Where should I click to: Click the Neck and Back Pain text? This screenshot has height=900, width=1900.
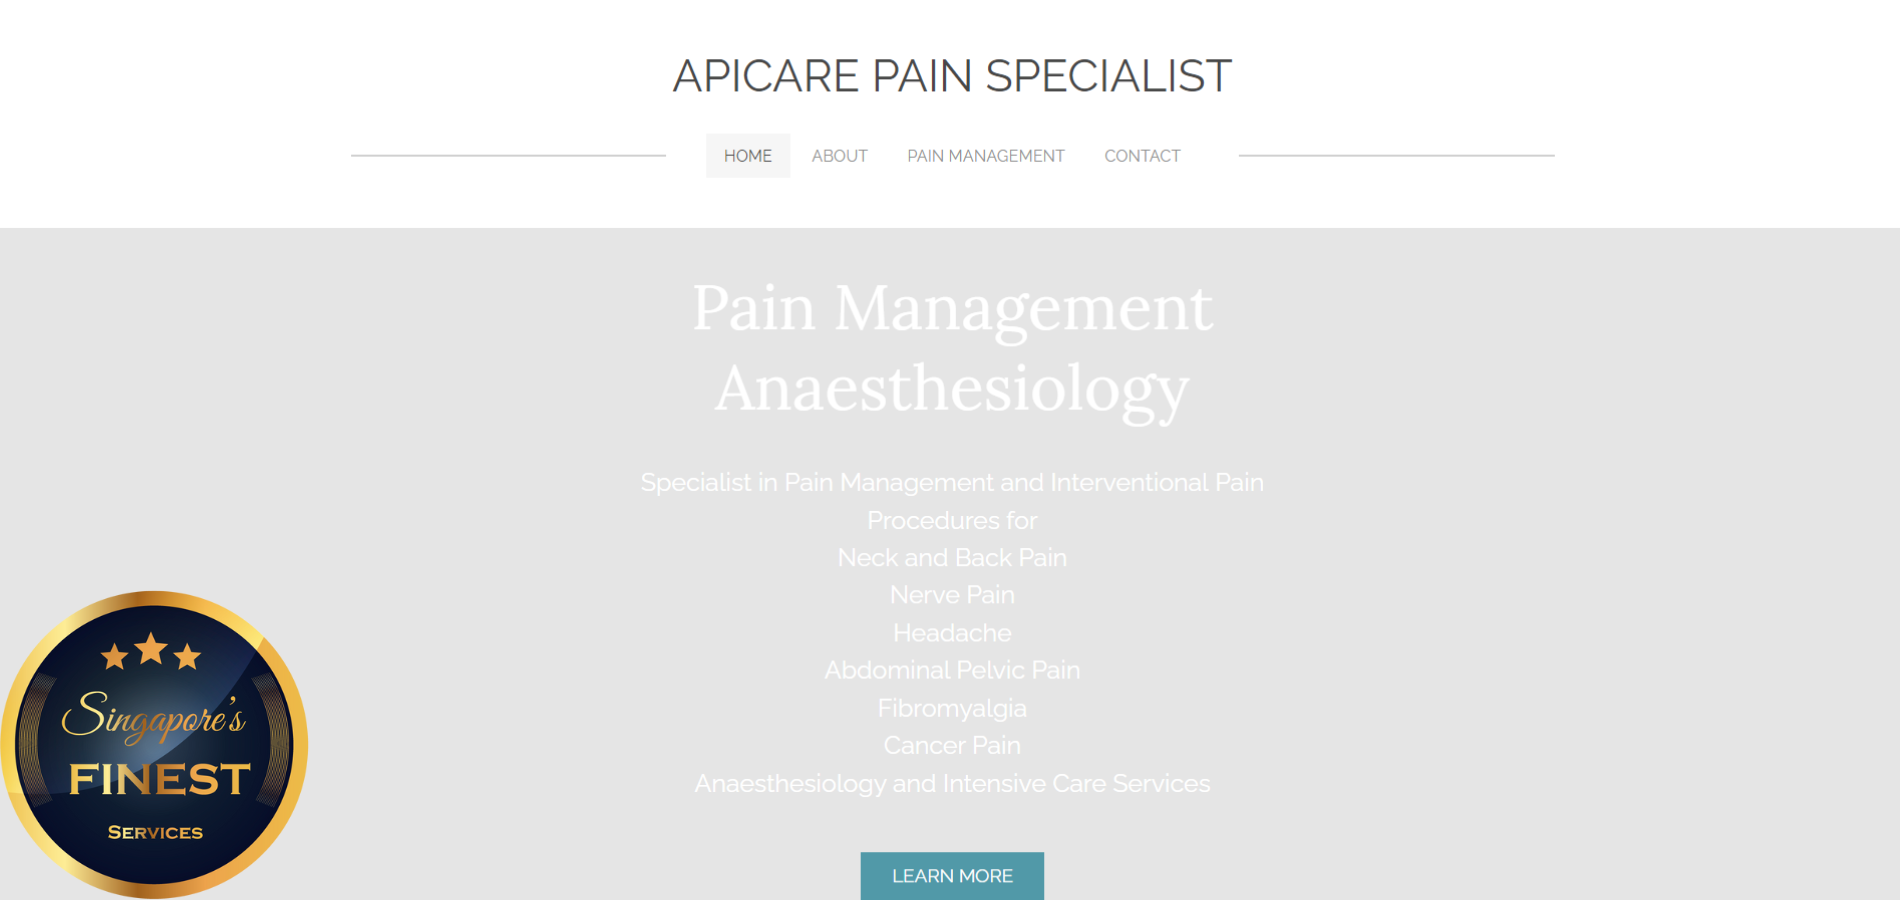(x=952, y=557)
